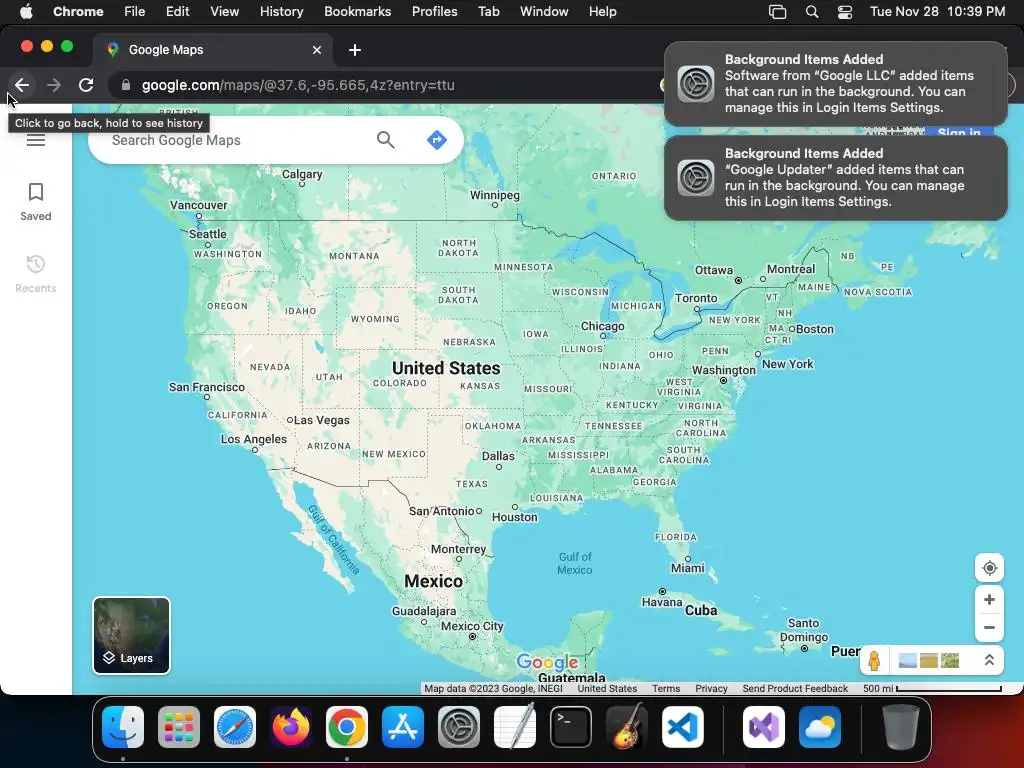Click the Las Vegas label on map
1024x768 pixels.
point(321,420)
